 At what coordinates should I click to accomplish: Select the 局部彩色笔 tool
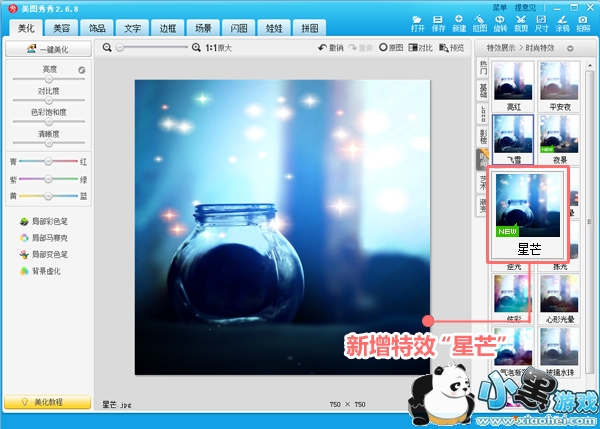tap(44, 221)
